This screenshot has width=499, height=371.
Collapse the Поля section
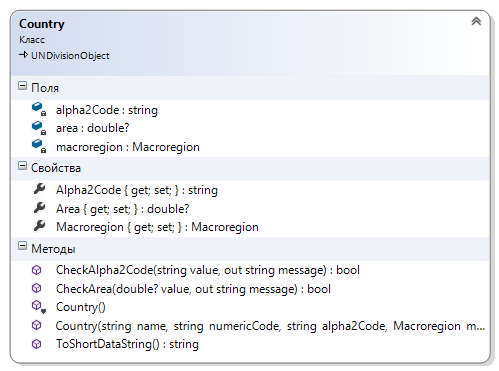pyautogui.click(x=22, y=86)
